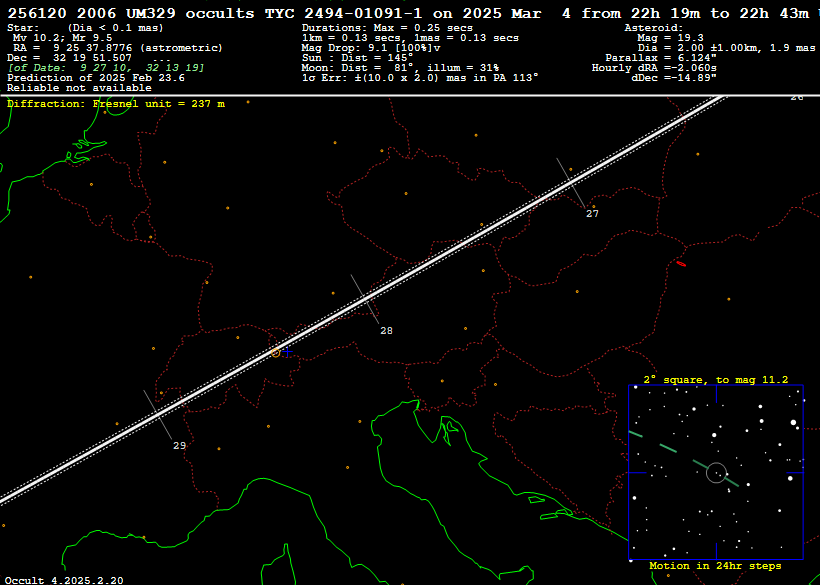
Task: Click '1km = 0.13 secs, 1mas = 0.13 secs' text
Action: [x=411, y=38]
